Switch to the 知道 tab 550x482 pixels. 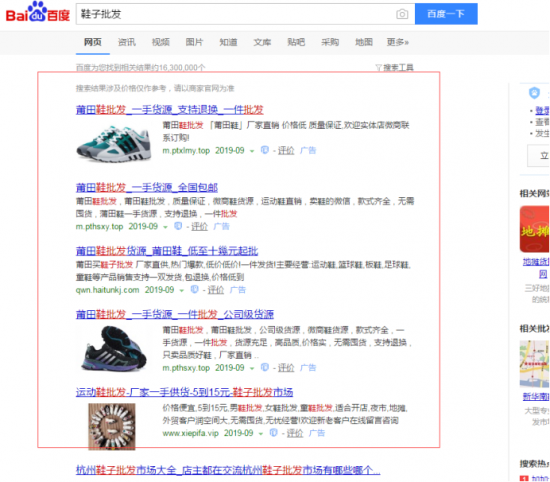click(228, 42)
